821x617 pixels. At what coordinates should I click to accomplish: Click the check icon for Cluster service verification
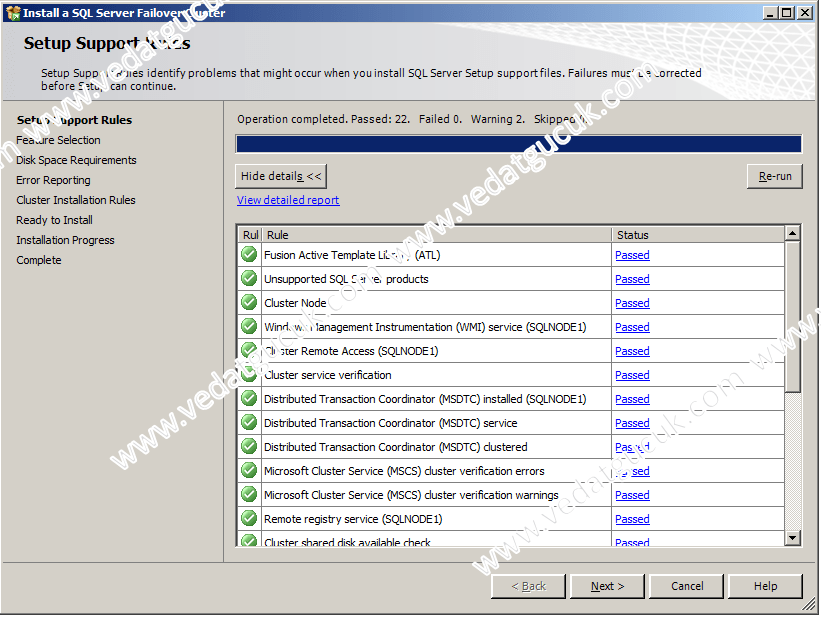pyautogui.click(x=249, y=374)
